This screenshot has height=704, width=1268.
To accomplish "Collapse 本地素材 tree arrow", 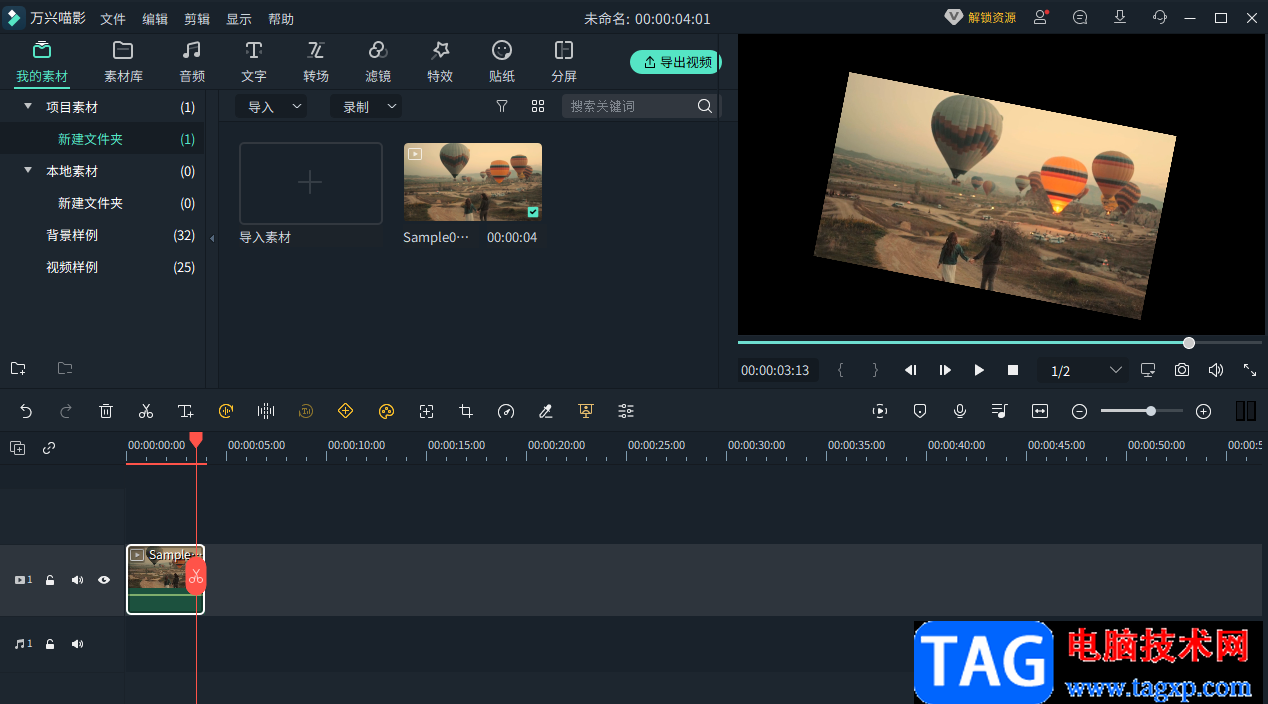I will (28, 170).
